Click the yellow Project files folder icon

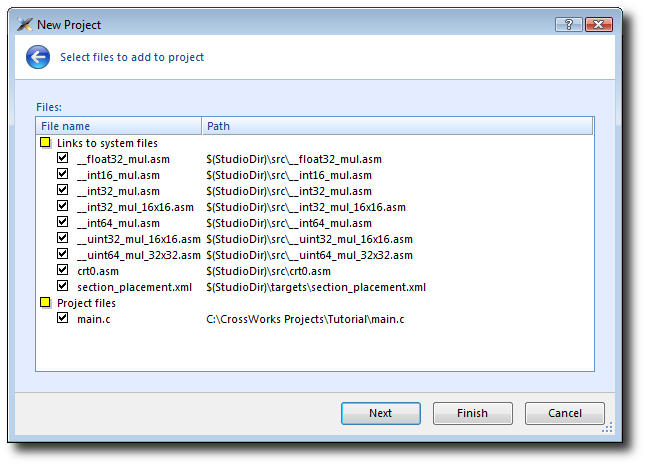(45, 302)
